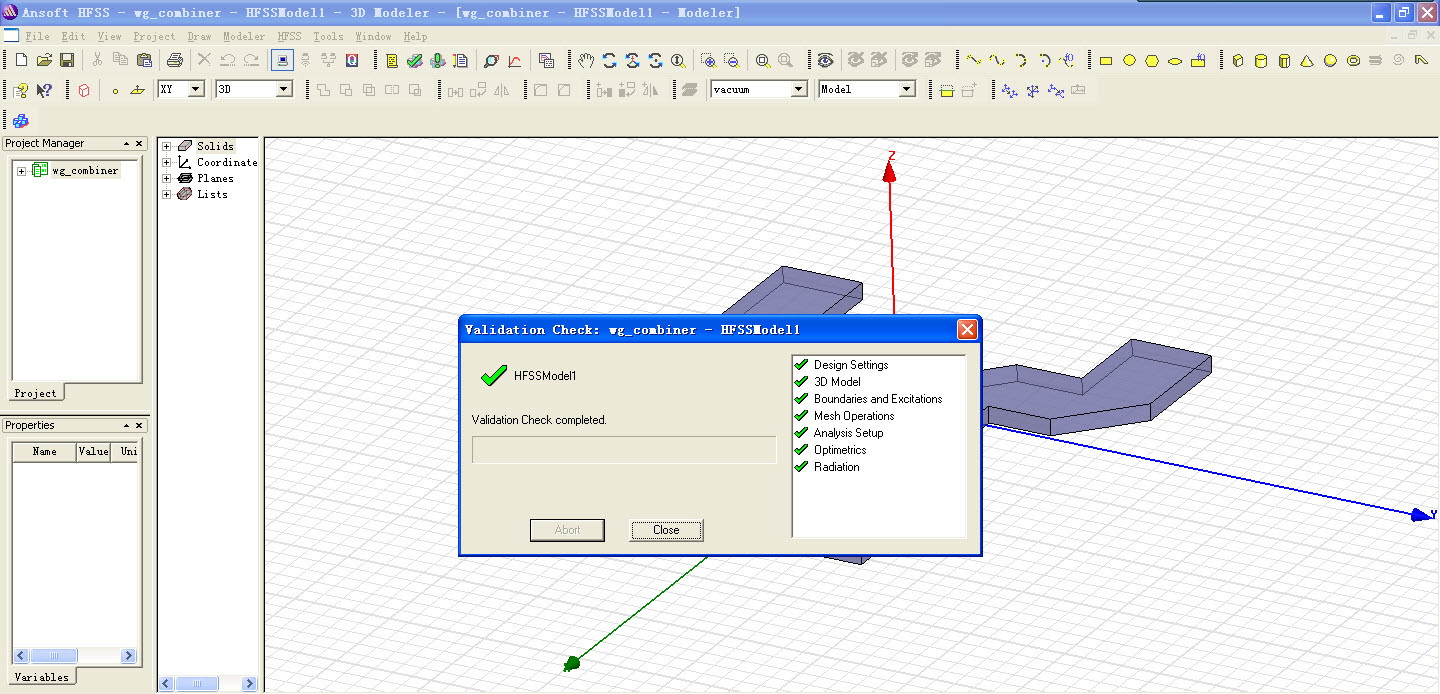Switch to the Variables tab

click(41, 677)
